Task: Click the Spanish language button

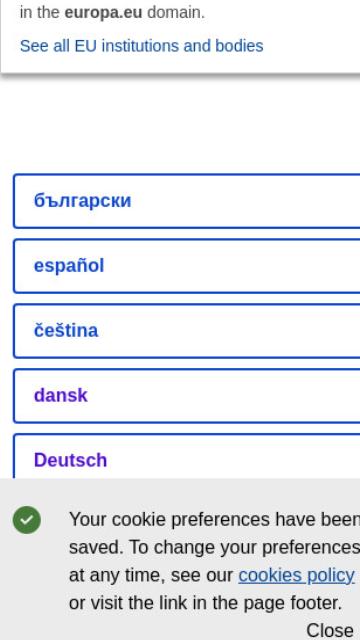Action: tap(187, 266)
